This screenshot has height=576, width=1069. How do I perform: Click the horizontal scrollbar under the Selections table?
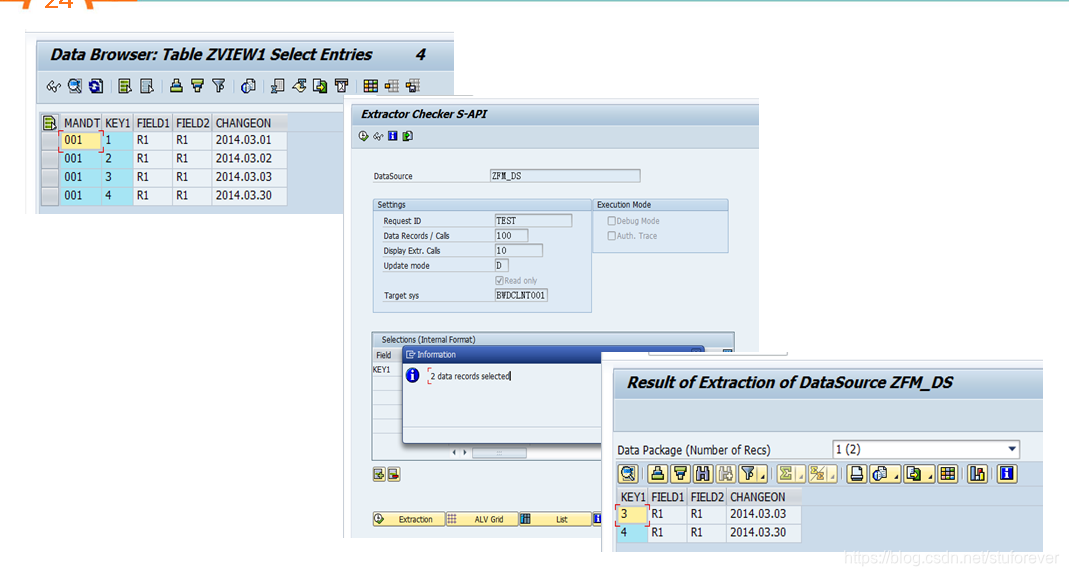point(499,452)
